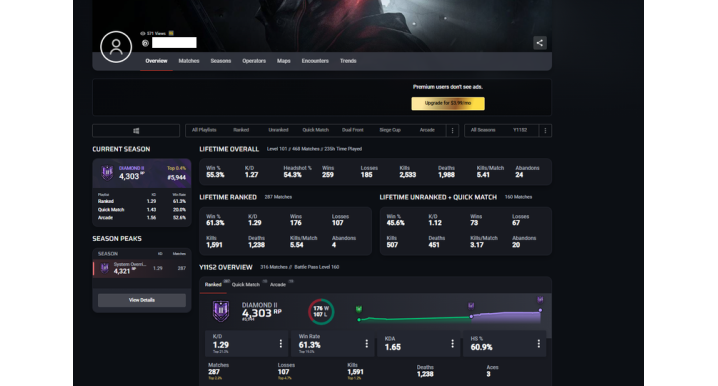The image size is (718, 386).
Task: Click the middle data point on RP graph
Action: click(x=471, y=316)
